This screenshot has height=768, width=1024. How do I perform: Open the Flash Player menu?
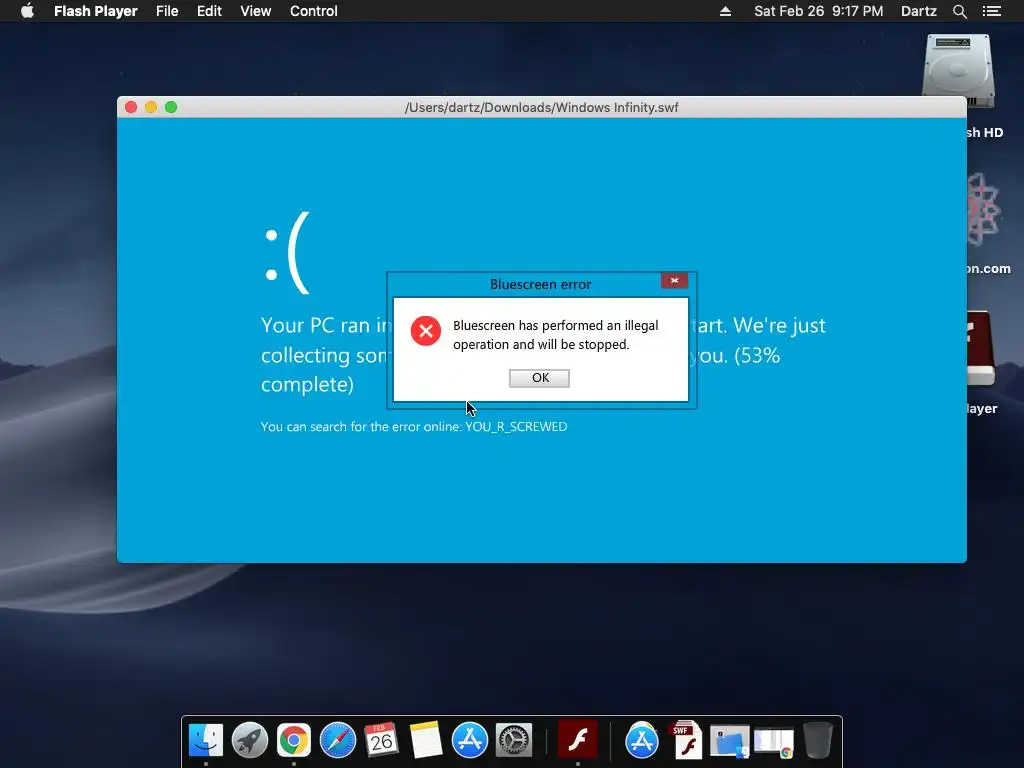tap(96, 11)
